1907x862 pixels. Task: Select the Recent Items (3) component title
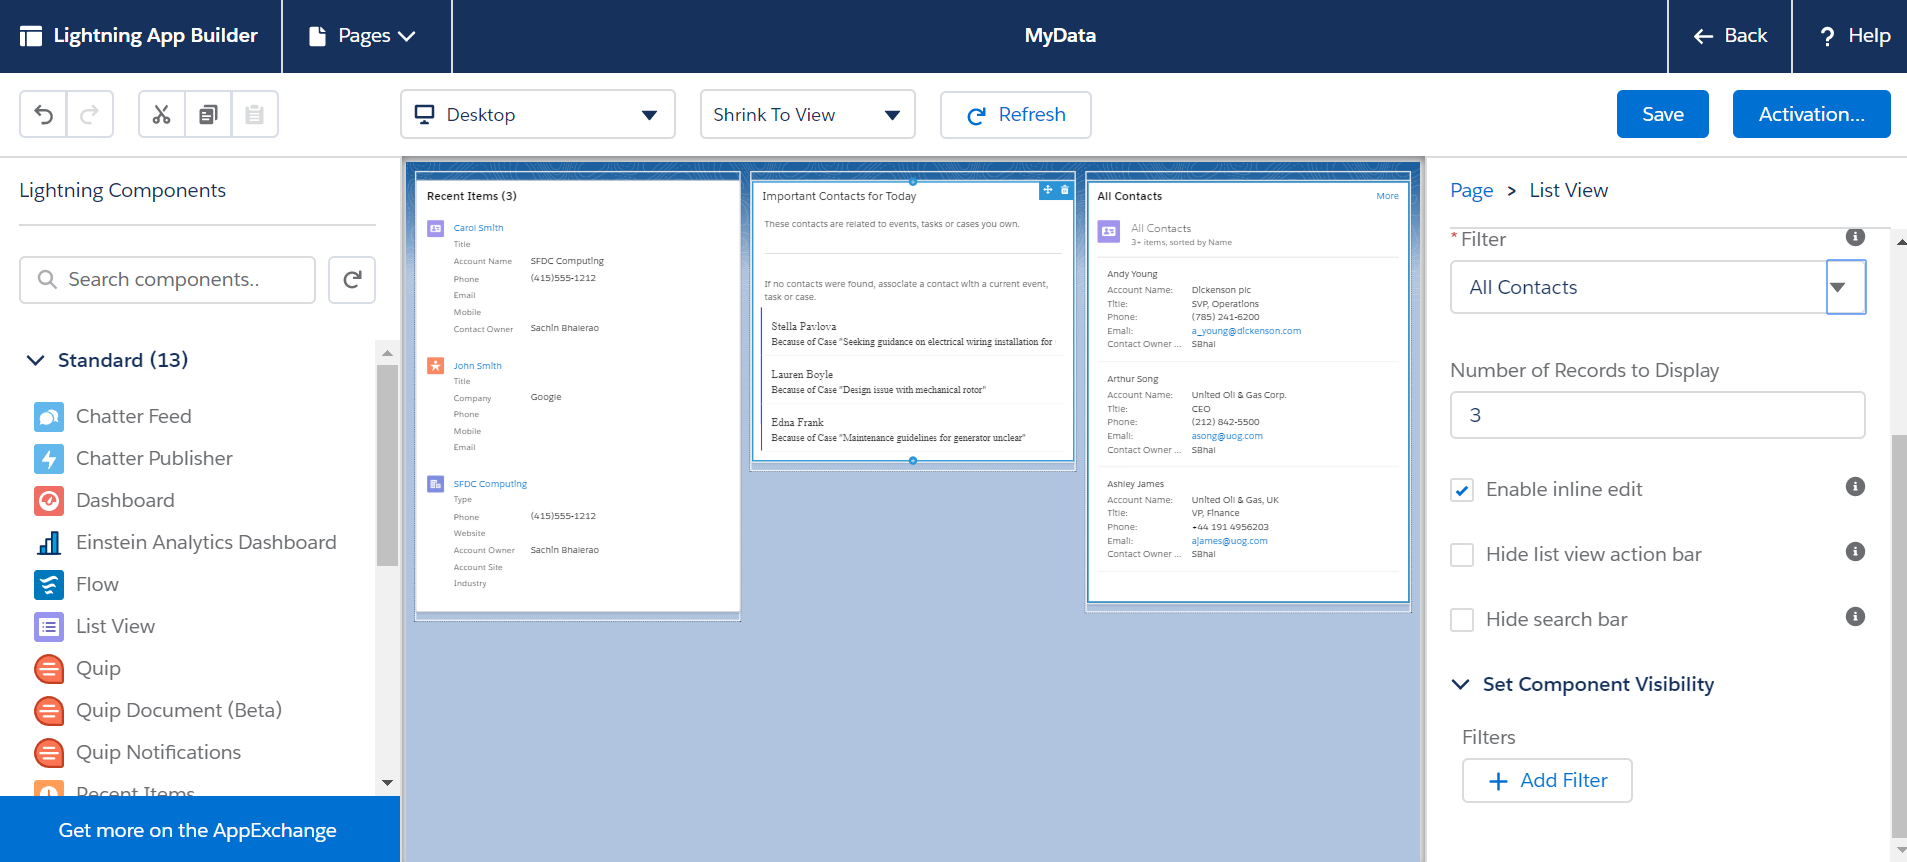pyautogui.click(x=472, y=196)
